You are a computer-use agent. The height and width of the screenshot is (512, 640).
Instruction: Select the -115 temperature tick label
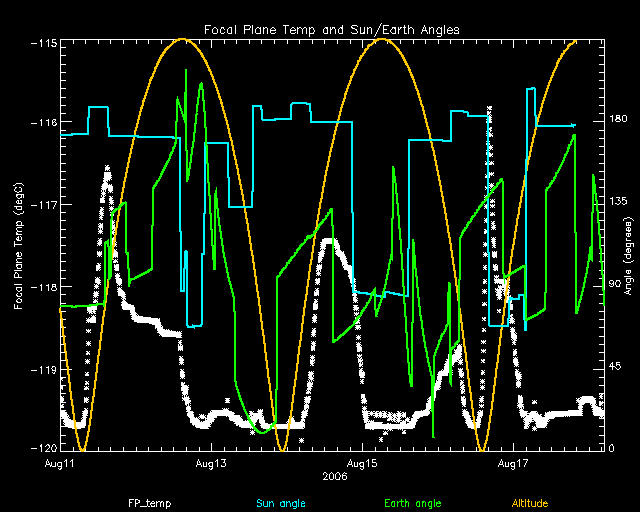tap(42, 44)
